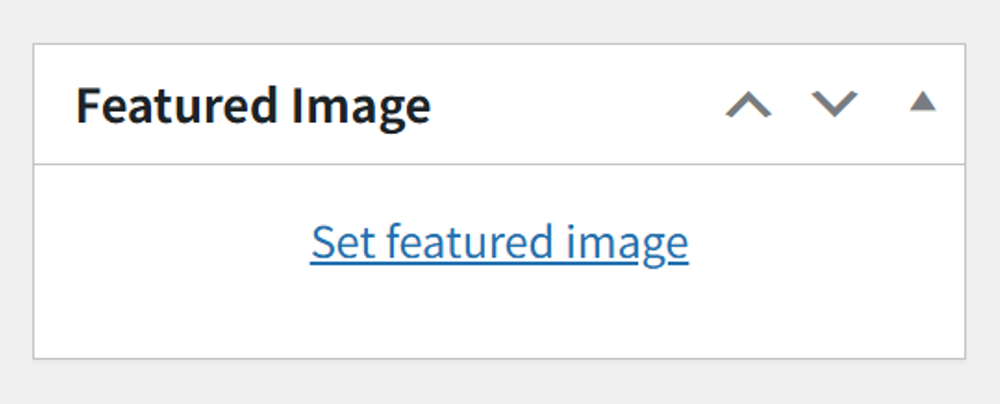Image resolution: width=1000 pixels, height=404 pixels.
Task: Toggle the Featured Image metabox triangle
Action: [922, 102]
